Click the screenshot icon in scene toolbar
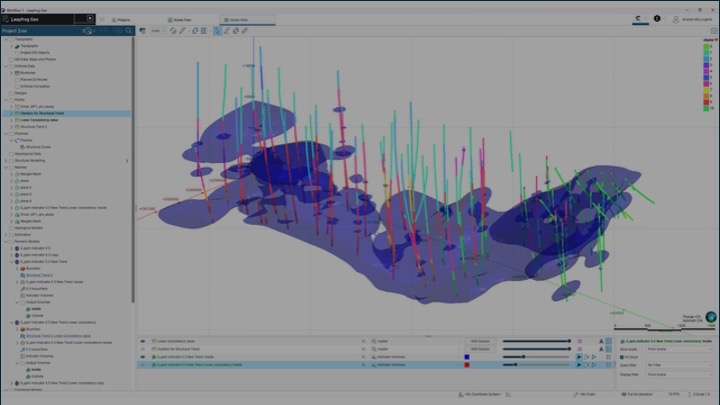Screen dimensions: 720x405 pyautogui.click(x=143, y=31)
